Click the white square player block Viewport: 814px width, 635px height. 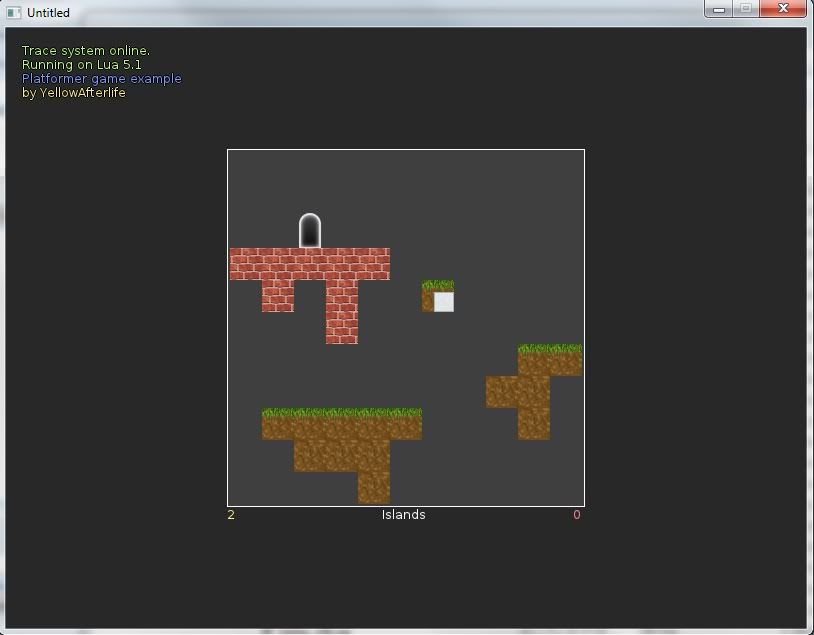444,302
